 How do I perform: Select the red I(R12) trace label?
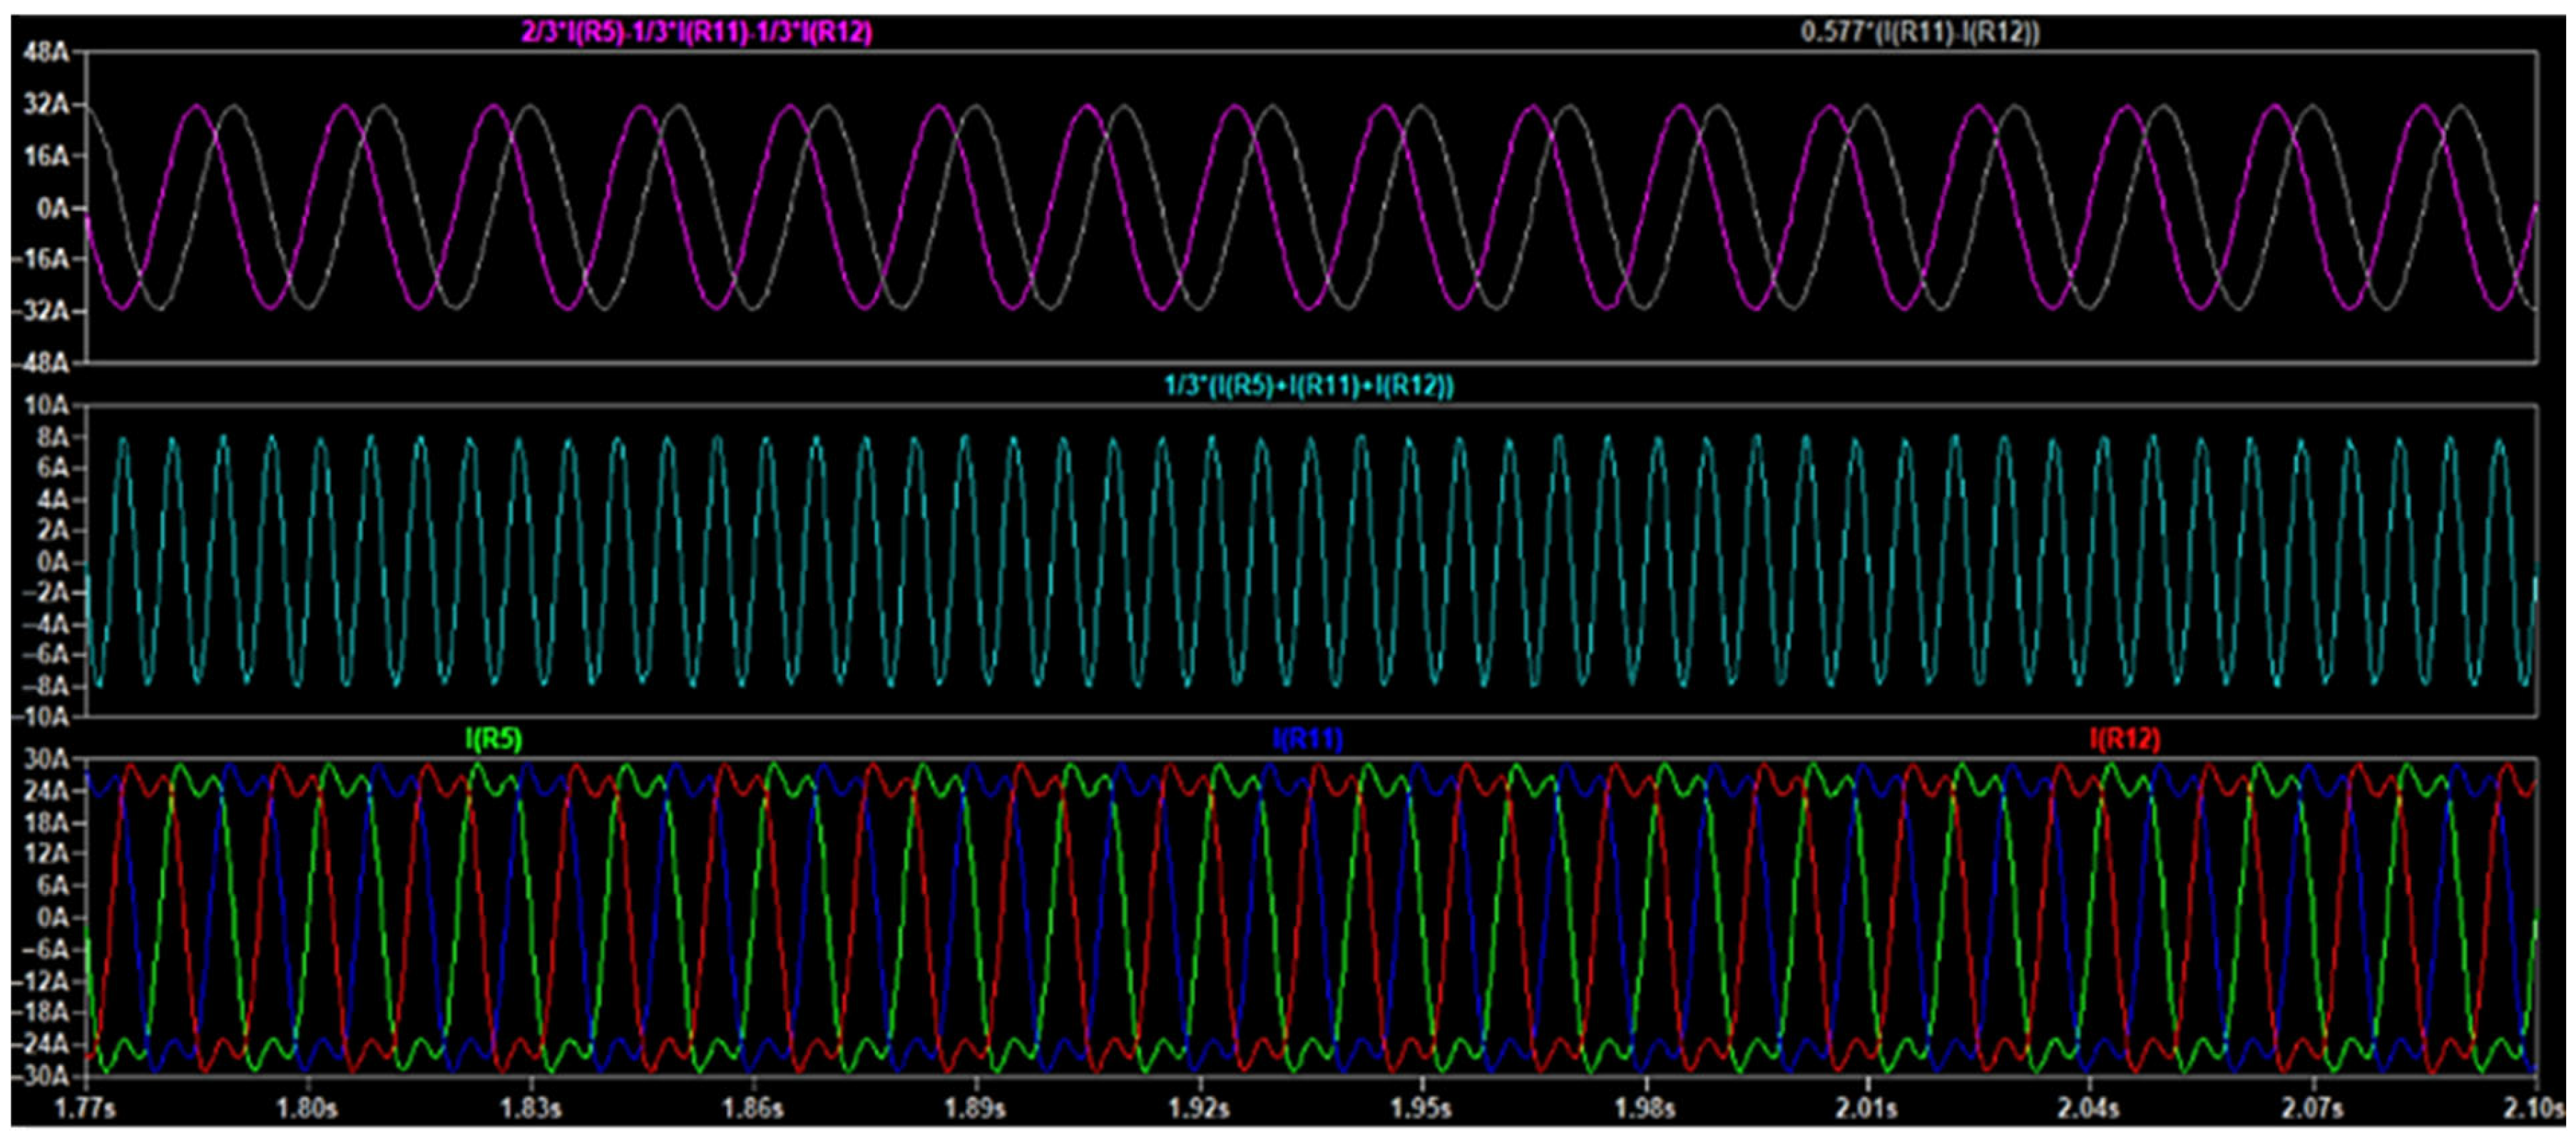click(2124, 739)
